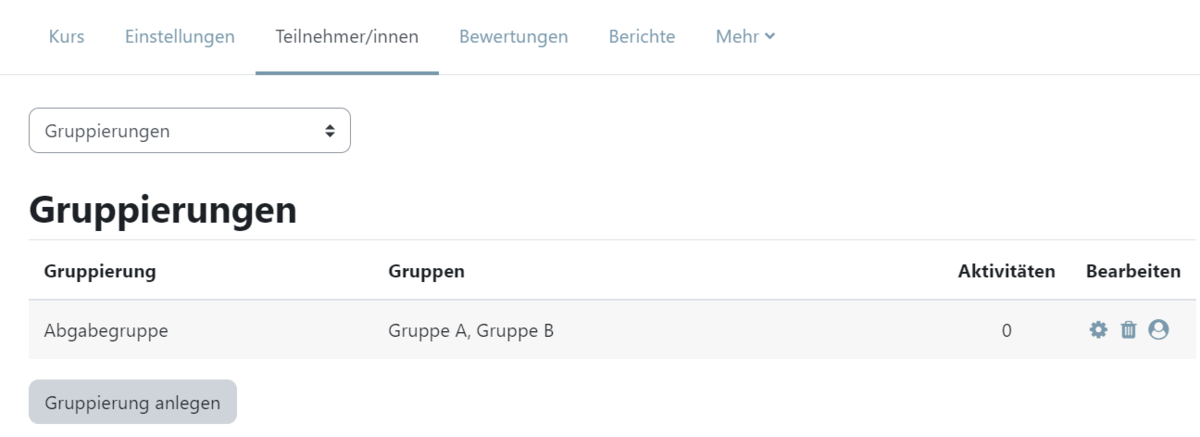Go to the Bewertungen tab

tap(513, 37)
